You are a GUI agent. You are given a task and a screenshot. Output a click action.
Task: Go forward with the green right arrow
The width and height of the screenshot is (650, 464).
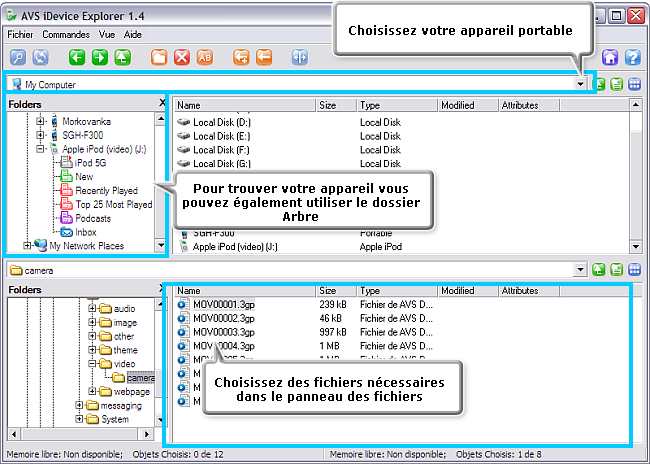100,57
